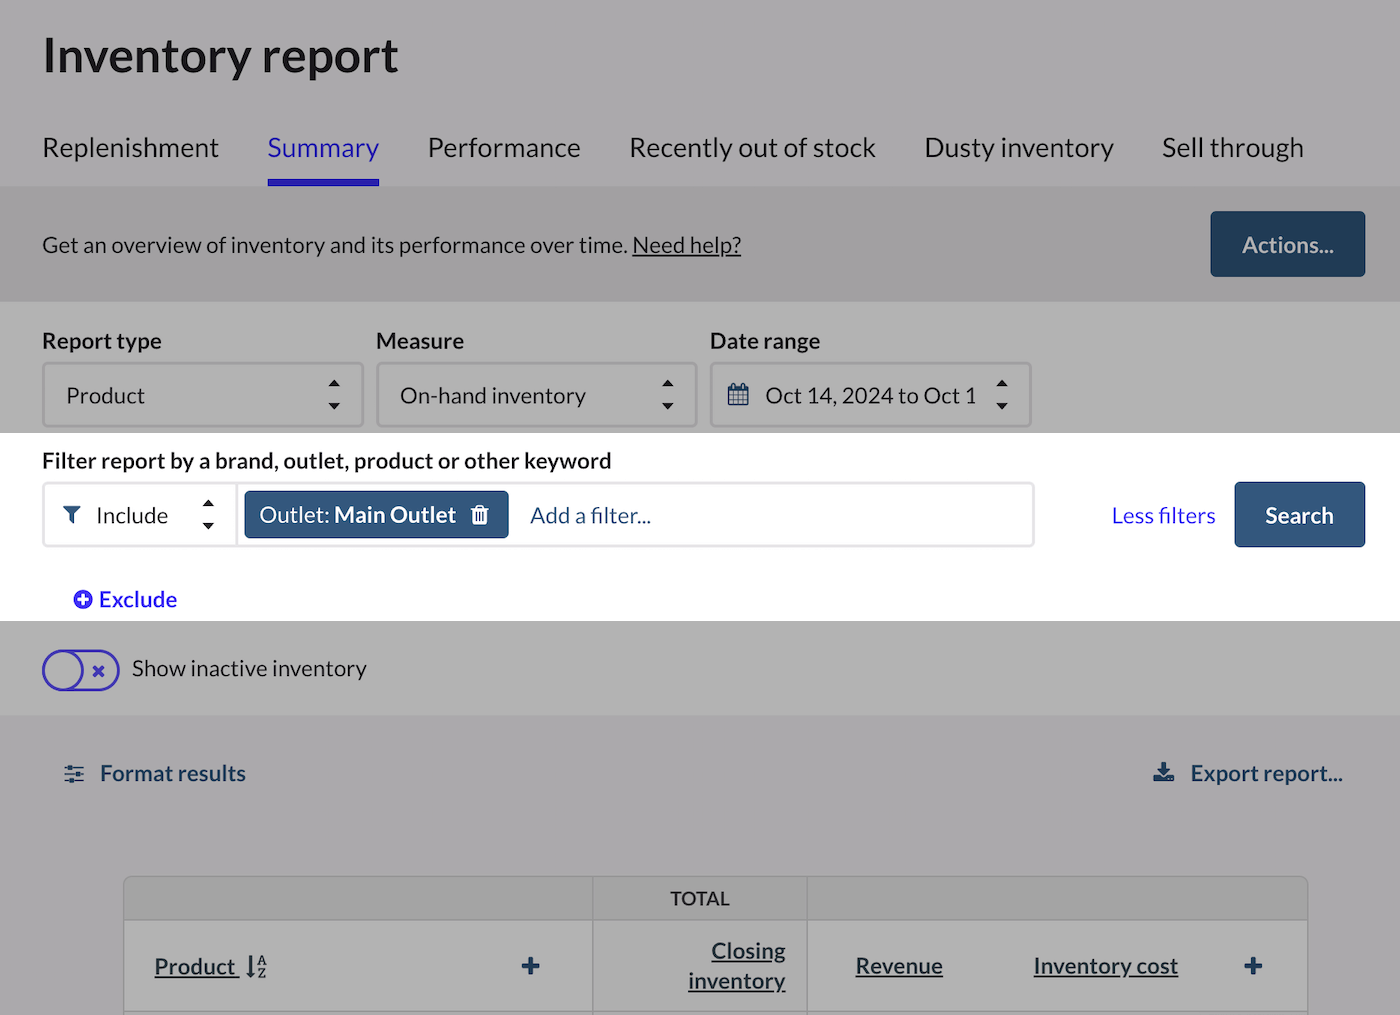The image size is (1400, 1015).
Task: Click the Export report download icon
Action: click(x=1164, y=773)
